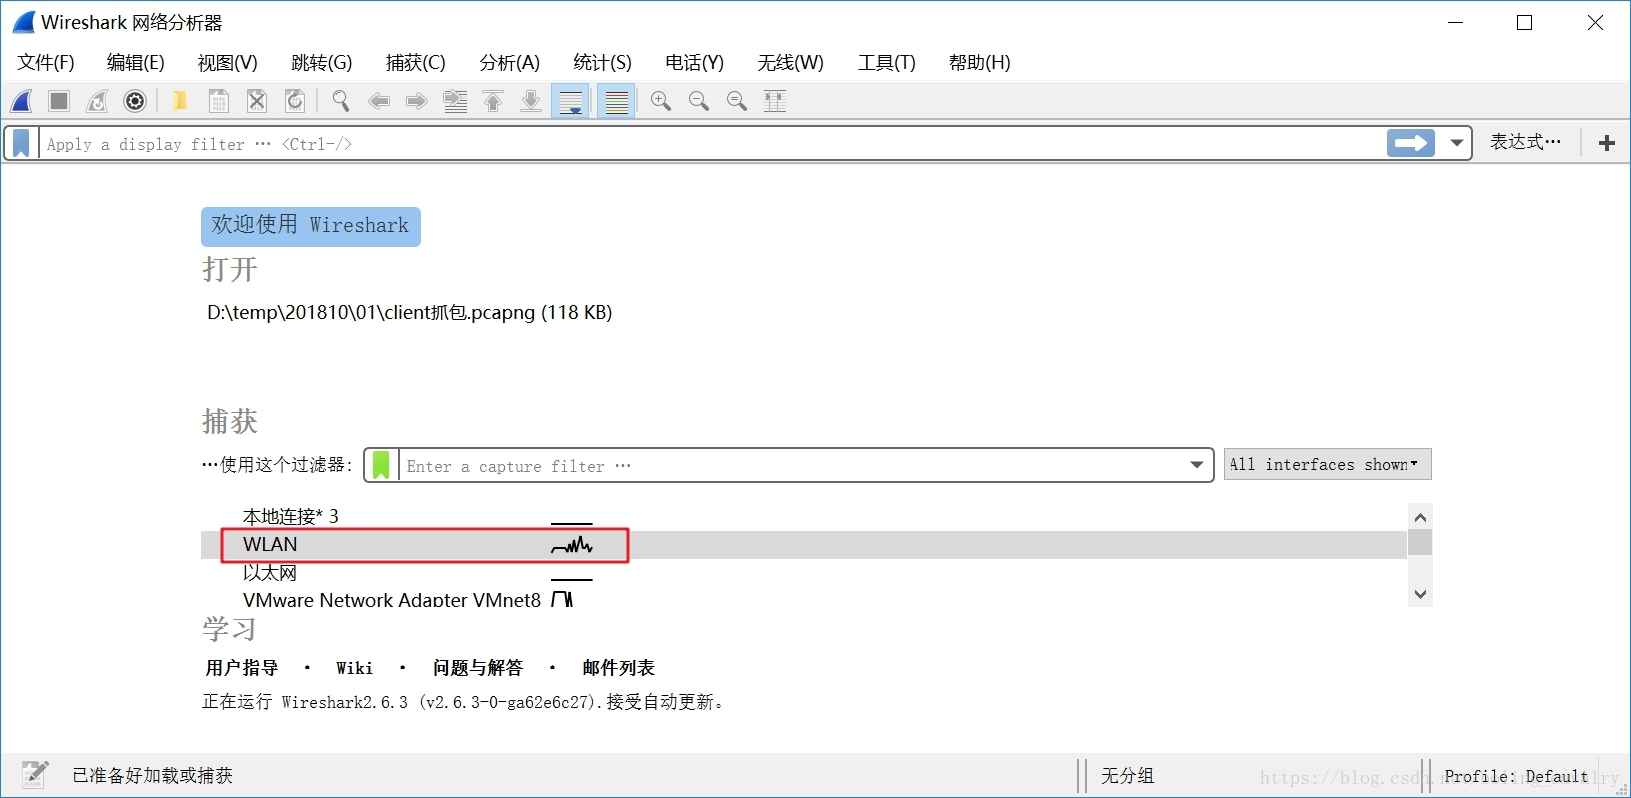Click Profile: Default in status bar
The height and width of the screenshot is (798, 1631).
coord(1516,776)
